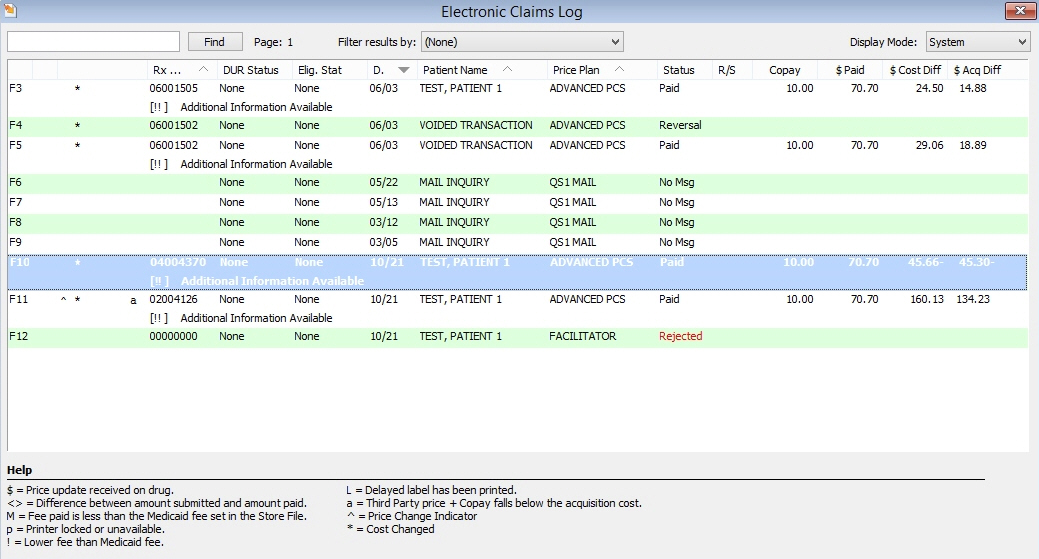Click the $ Paid column header

(x=850, y=70)
